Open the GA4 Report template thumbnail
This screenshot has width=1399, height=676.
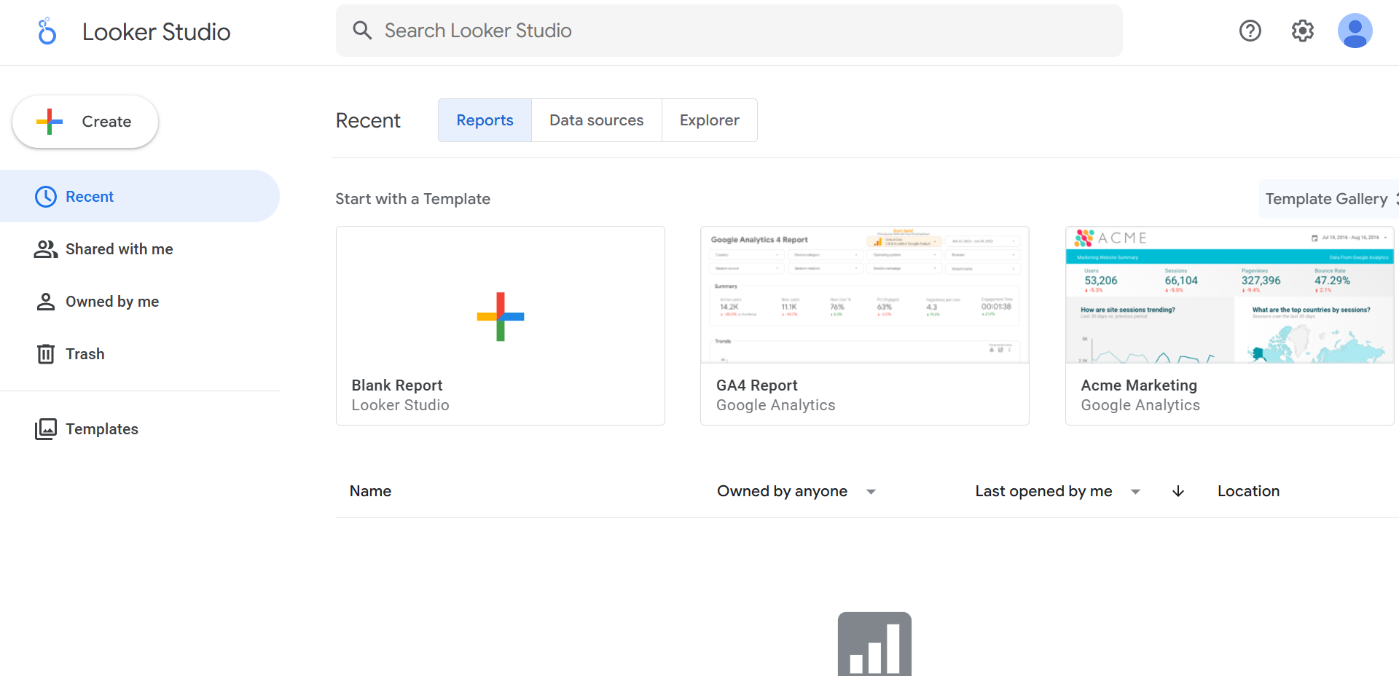[865, 295]
